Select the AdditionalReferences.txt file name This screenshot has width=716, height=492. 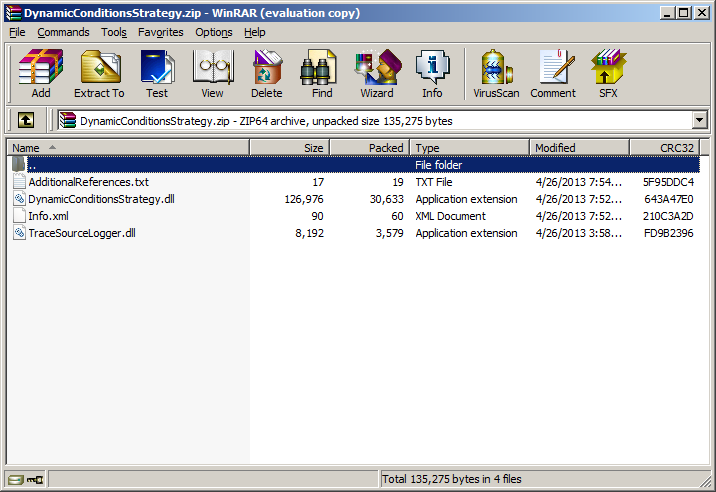[x=89, y=182]
